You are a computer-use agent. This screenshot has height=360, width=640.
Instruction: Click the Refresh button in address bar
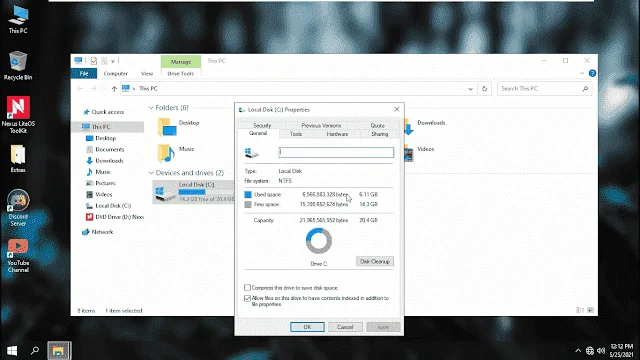pyautogui.click(x=484, y=89)
